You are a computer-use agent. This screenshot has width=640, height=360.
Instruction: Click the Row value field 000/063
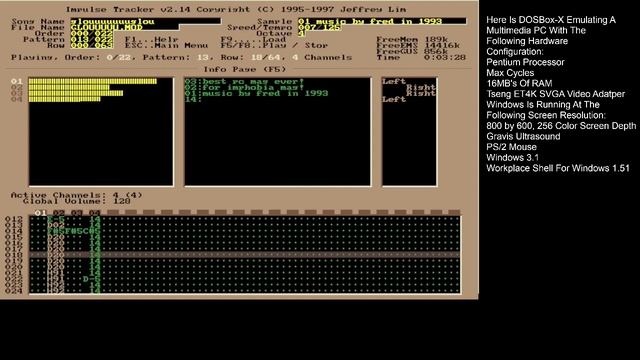pos(92,45)
